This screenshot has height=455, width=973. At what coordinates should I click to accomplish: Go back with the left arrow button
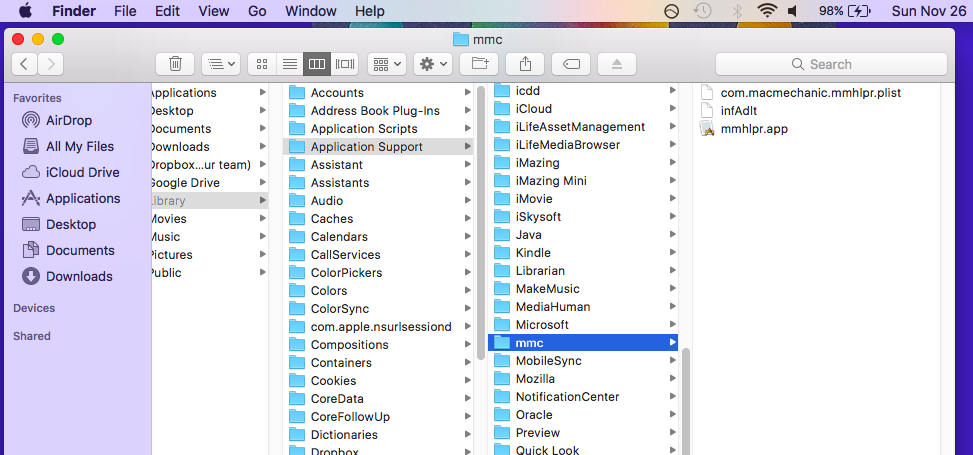click(24, 64)
